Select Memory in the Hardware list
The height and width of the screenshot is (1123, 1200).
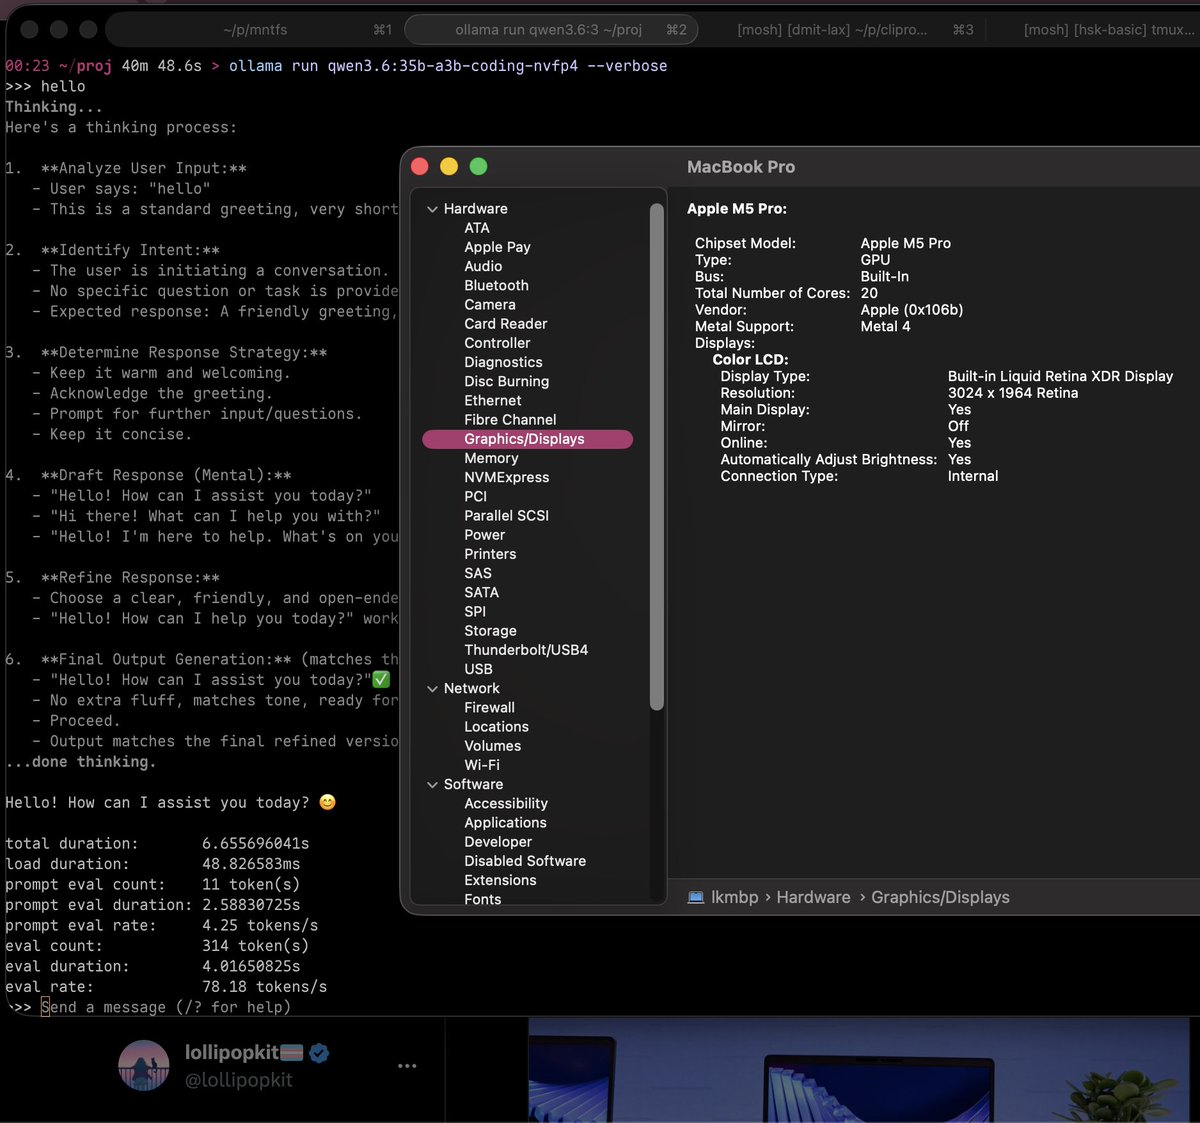pos(491,458)
